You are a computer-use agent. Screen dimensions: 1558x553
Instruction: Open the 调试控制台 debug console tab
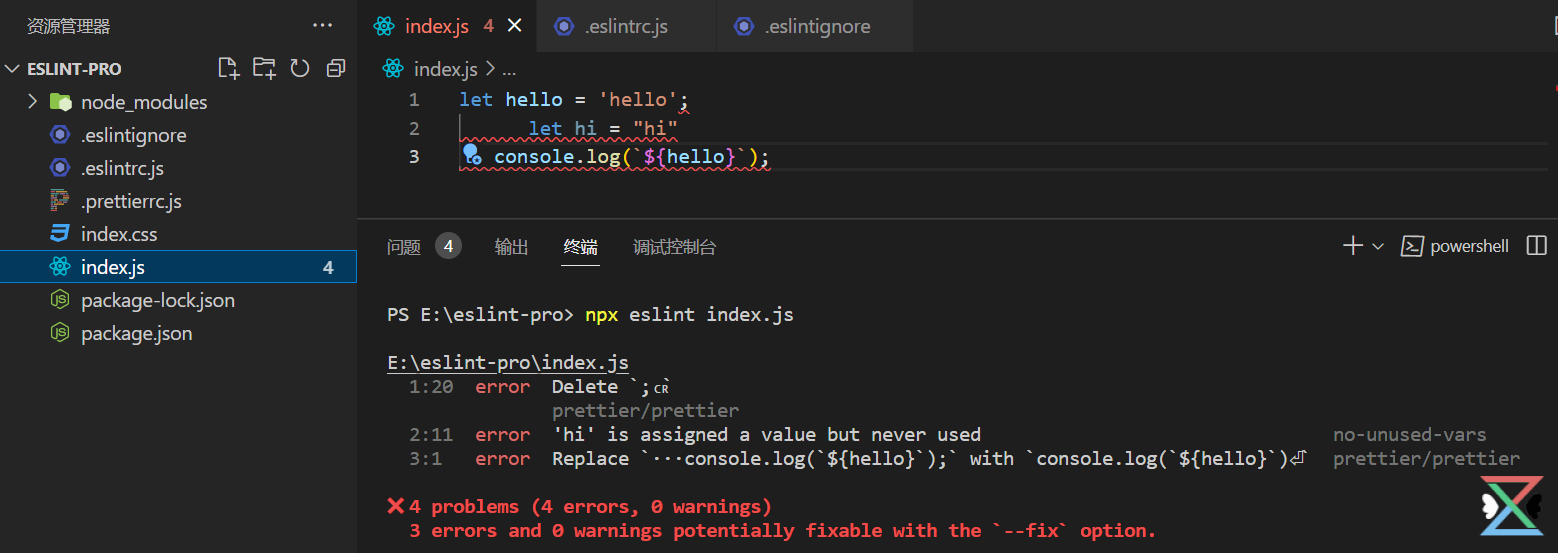(674, 247)
